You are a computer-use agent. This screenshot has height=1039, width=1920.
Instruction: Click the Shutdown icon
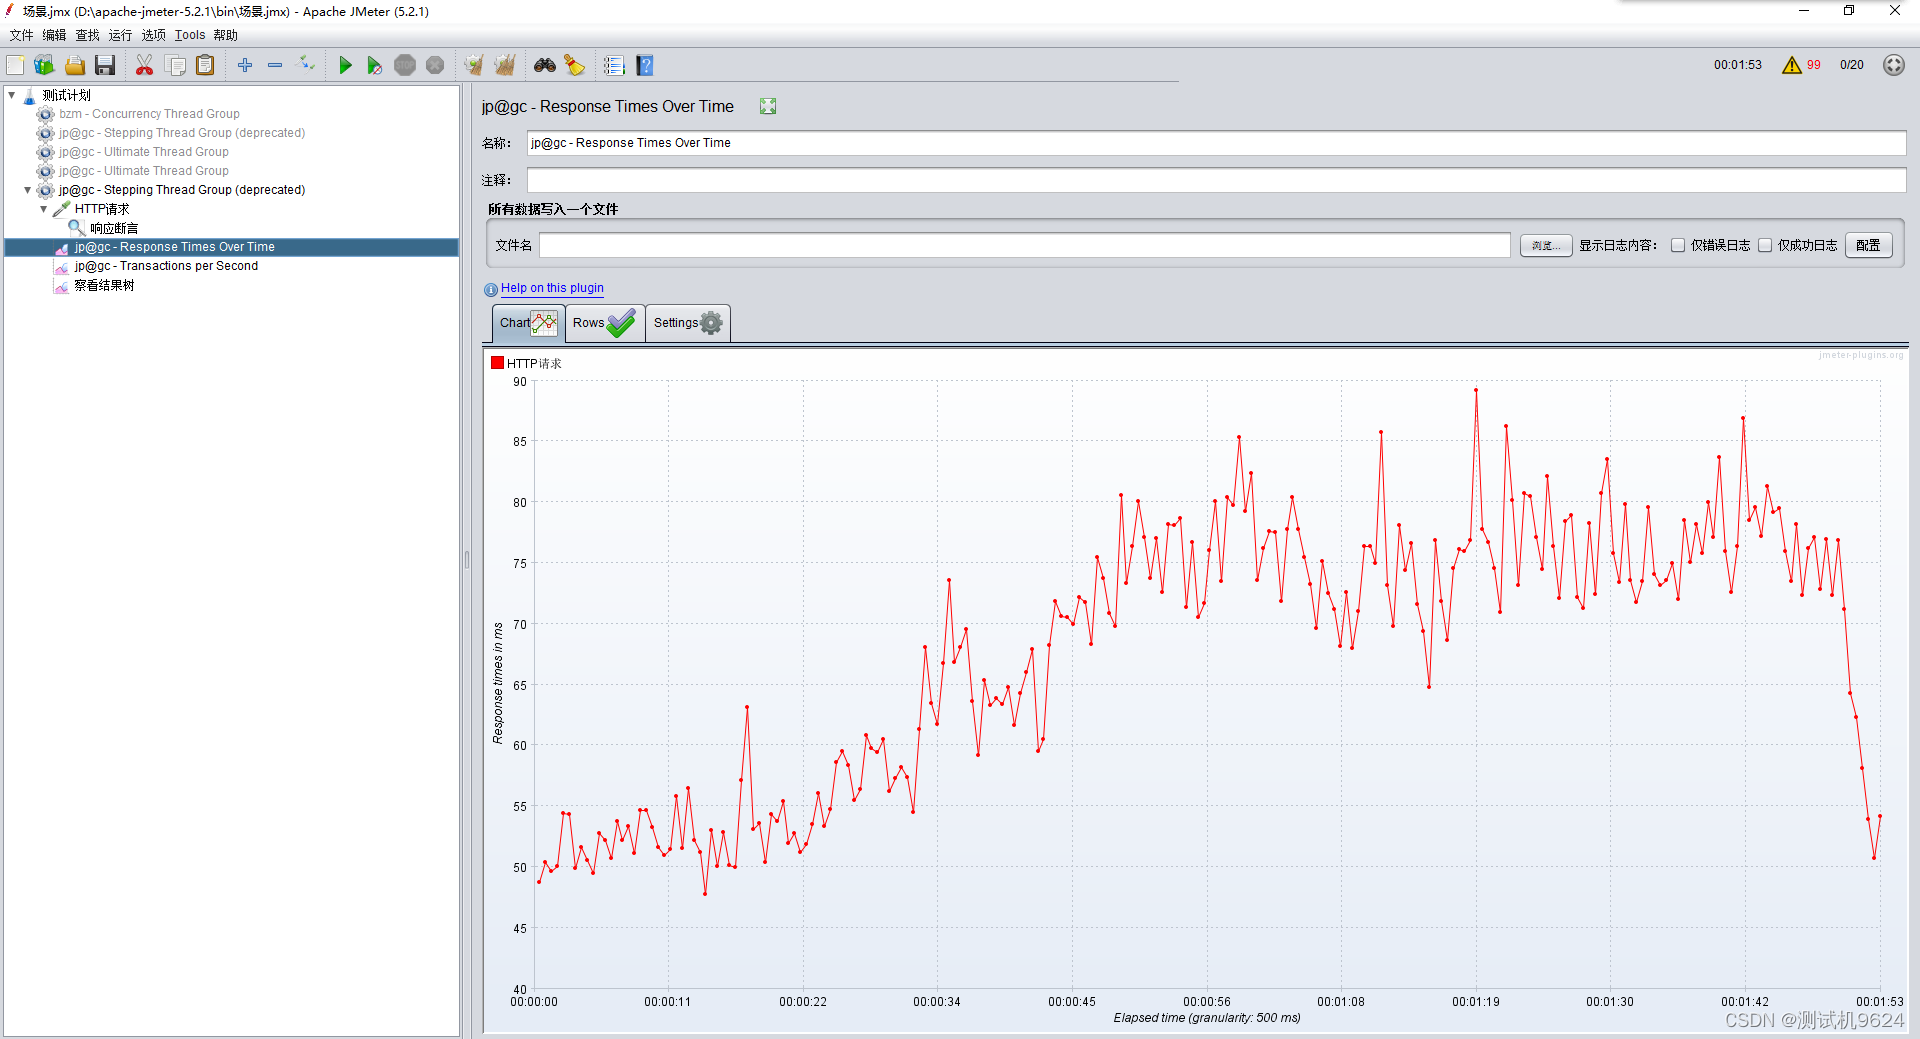click(435, 66)
